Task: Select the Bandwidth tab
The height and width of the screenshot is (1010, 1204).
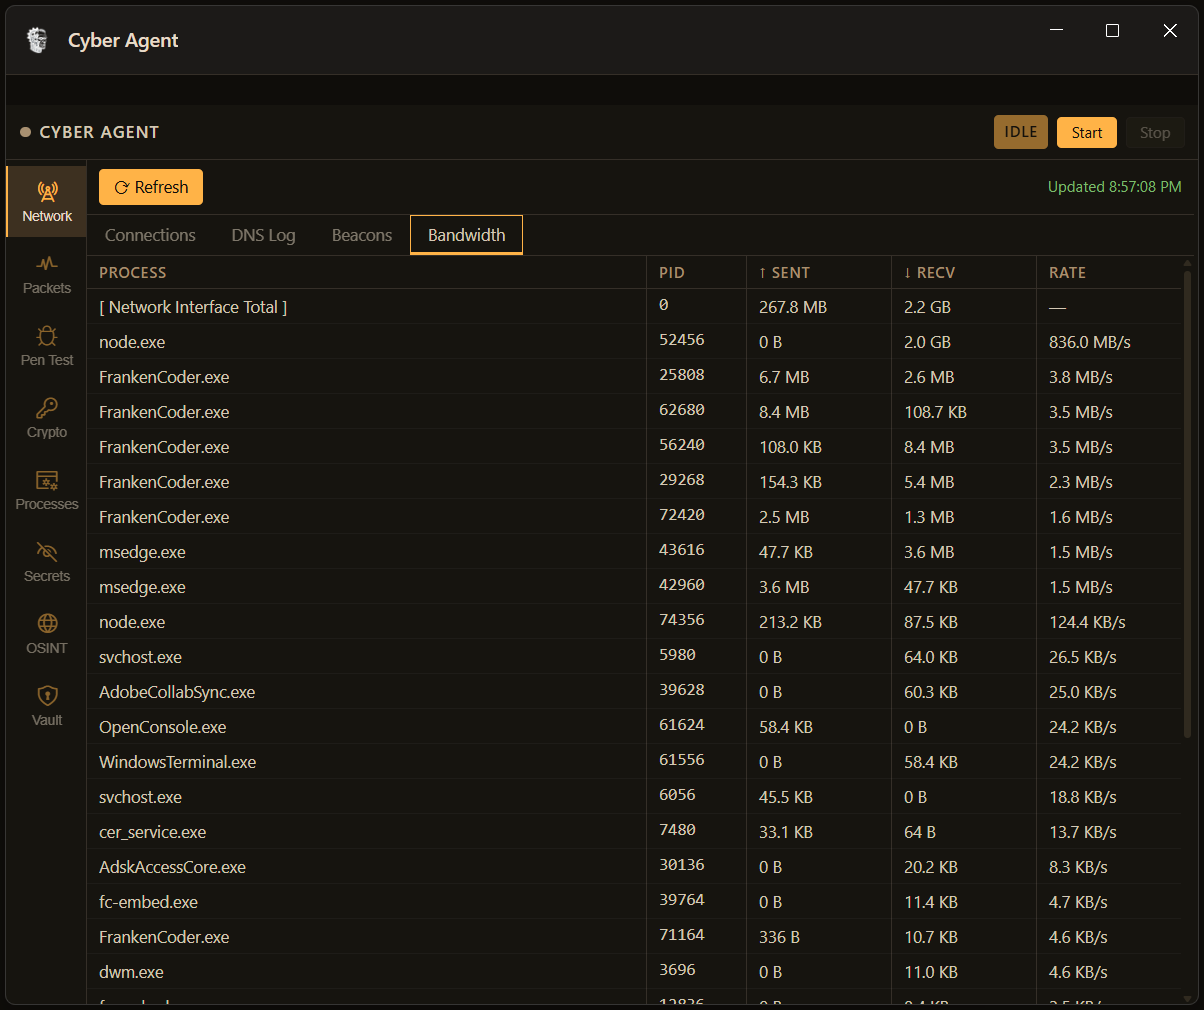Action: [x=467, y=235]
